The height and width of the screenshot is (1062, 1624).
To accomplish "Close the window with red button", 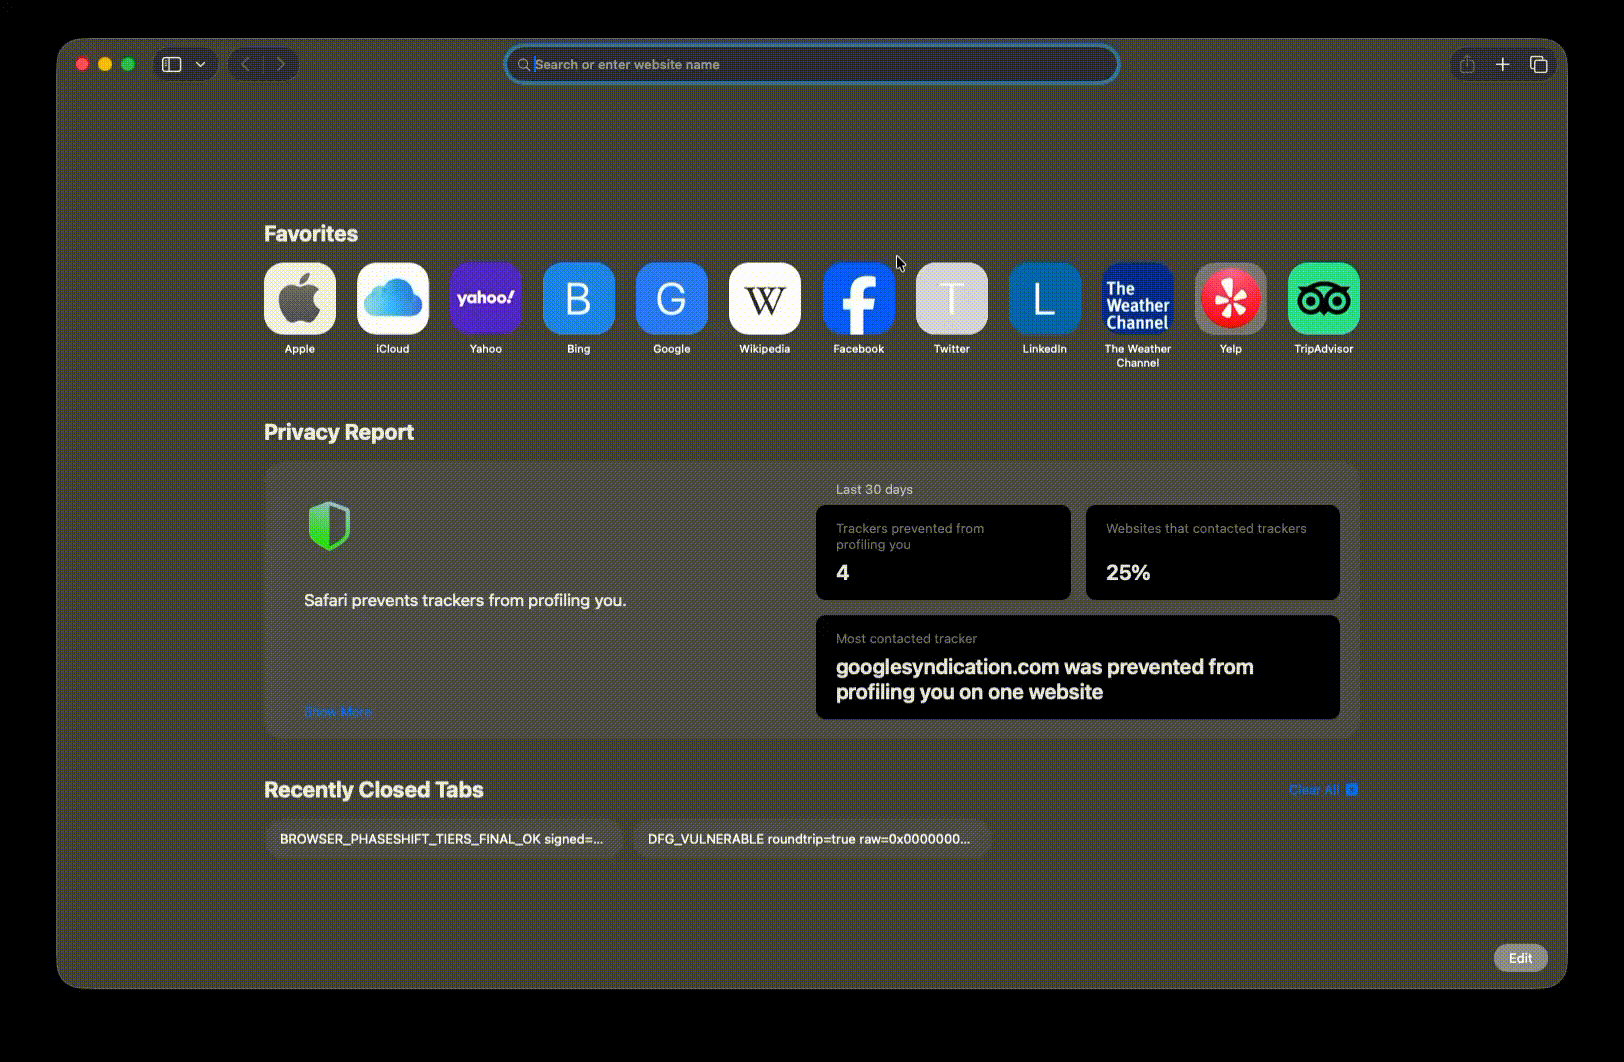I will [x=82, y=64].
